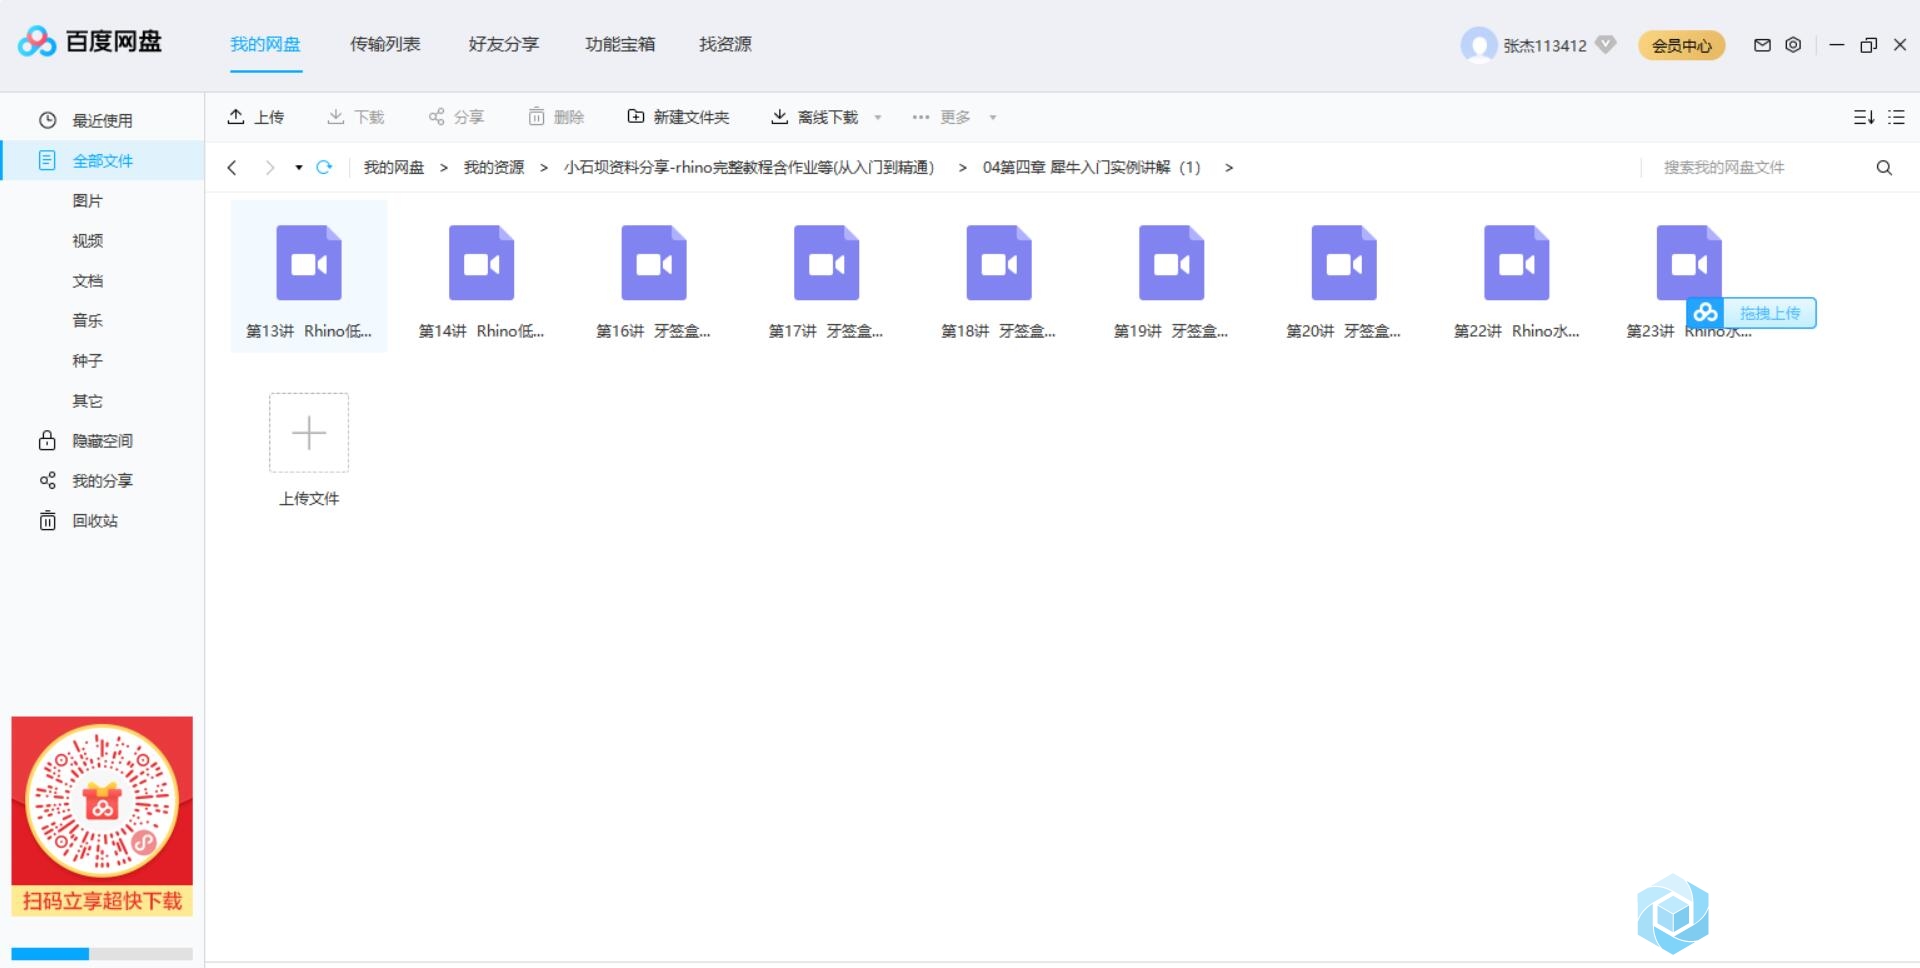Open the sort order icon
The height and width of the screenshot is (968, 1920).
point(1864,117)
